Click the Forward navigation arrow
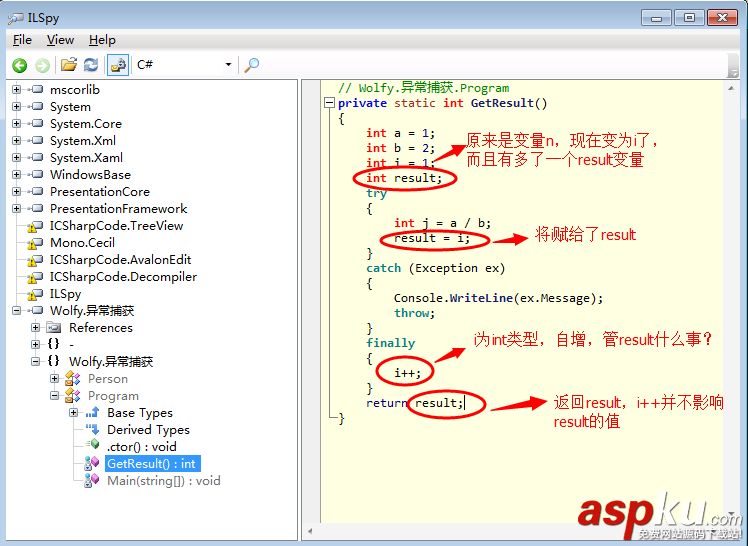The width and height of the screenshot is (748, 546). (42, 65)
